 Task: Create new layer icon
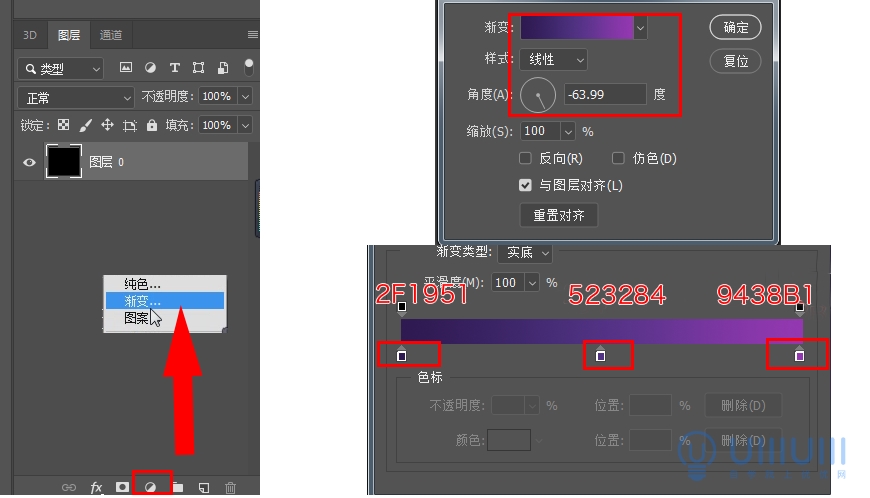pos(204,487)
